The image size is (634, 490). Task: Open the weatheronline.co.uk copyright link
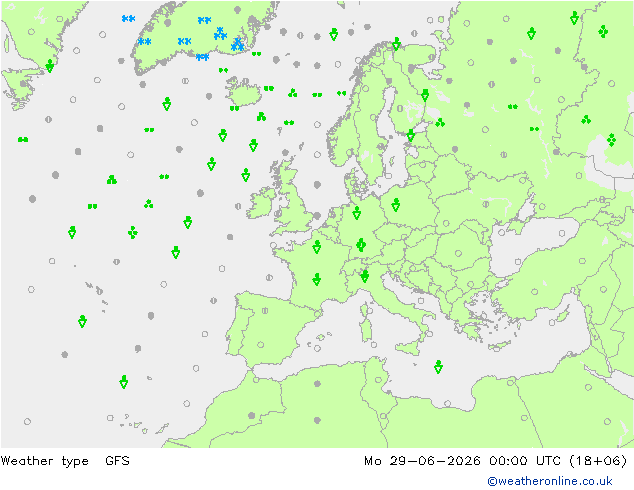tap(549, 481)
